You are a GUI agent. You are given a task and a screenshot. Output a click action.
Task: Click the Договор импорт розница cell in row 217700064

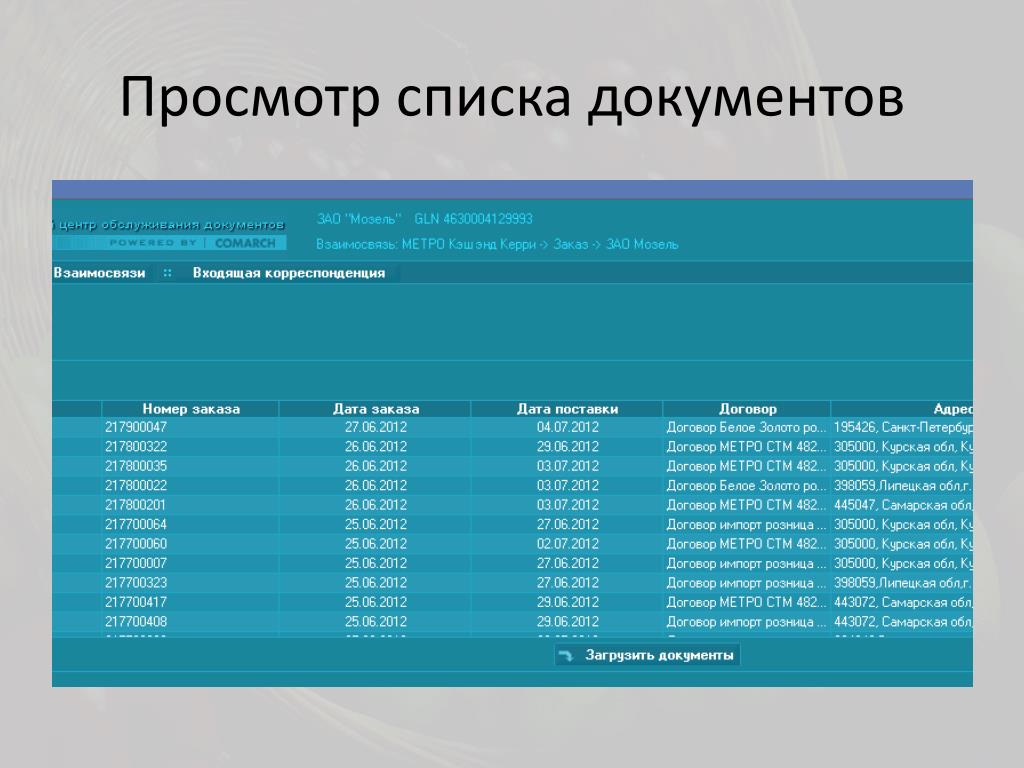746,524
